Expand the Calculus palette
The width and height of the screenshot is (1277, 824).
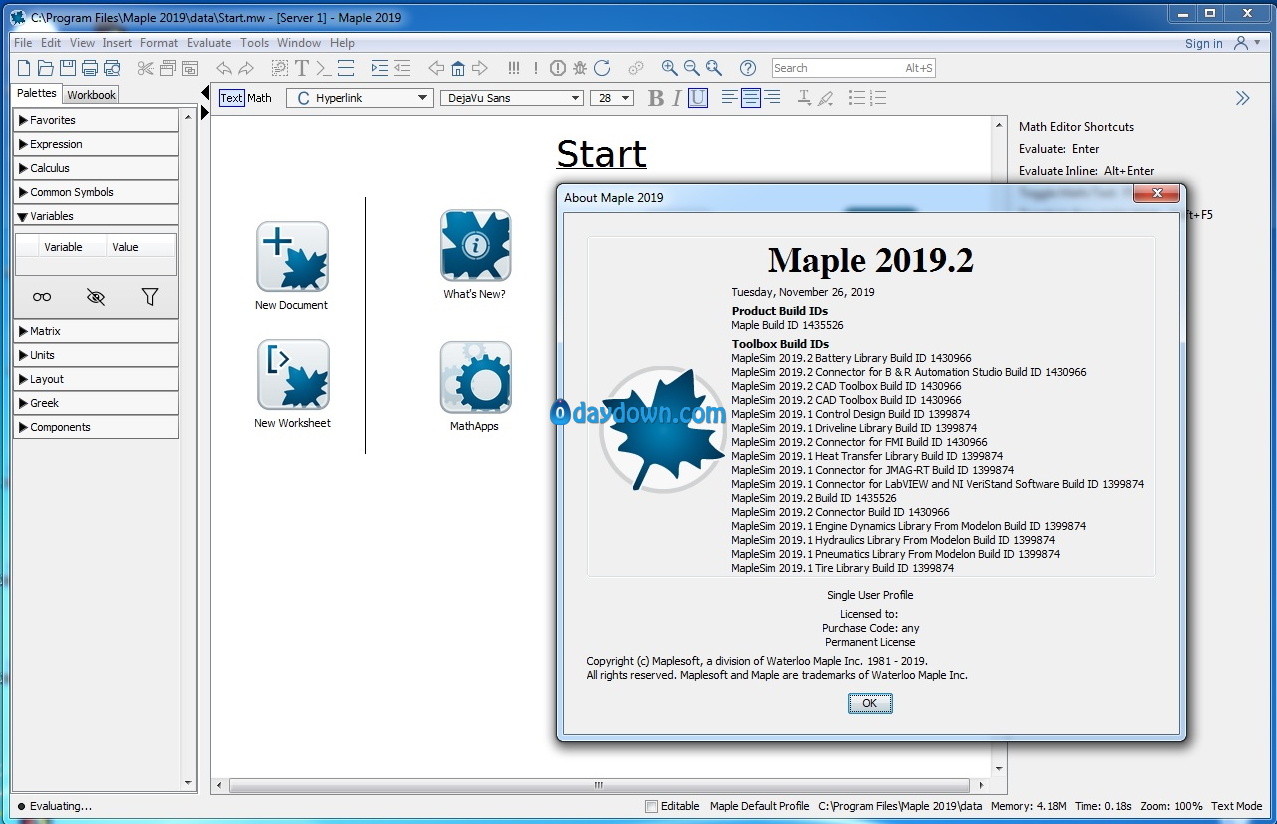pyautogui.click(x=96, y=168)
